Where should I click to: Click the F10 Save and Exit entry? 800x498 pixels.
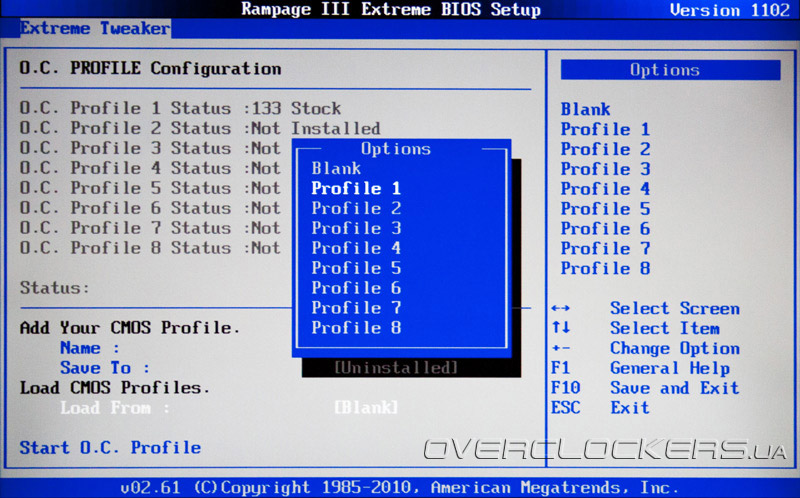click(x=645, y=388)
